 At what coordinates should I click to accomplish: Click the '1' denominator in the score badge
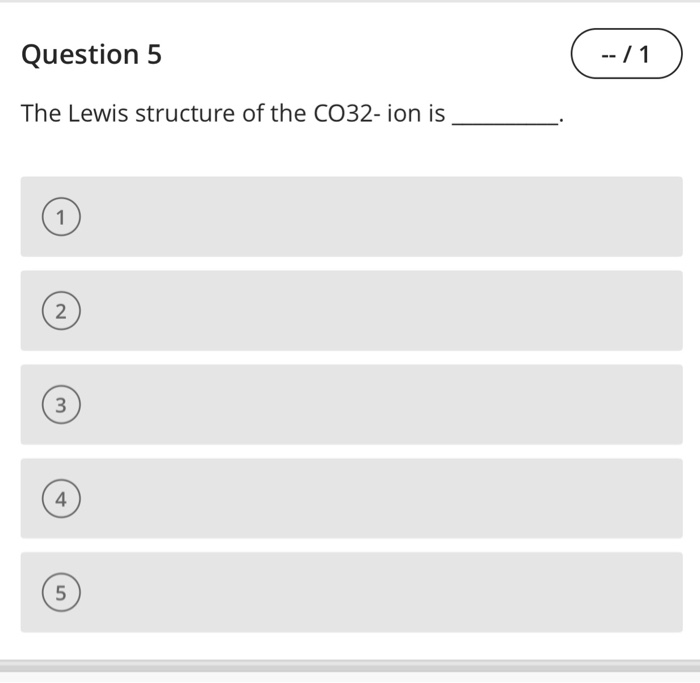tap(644, 54)
